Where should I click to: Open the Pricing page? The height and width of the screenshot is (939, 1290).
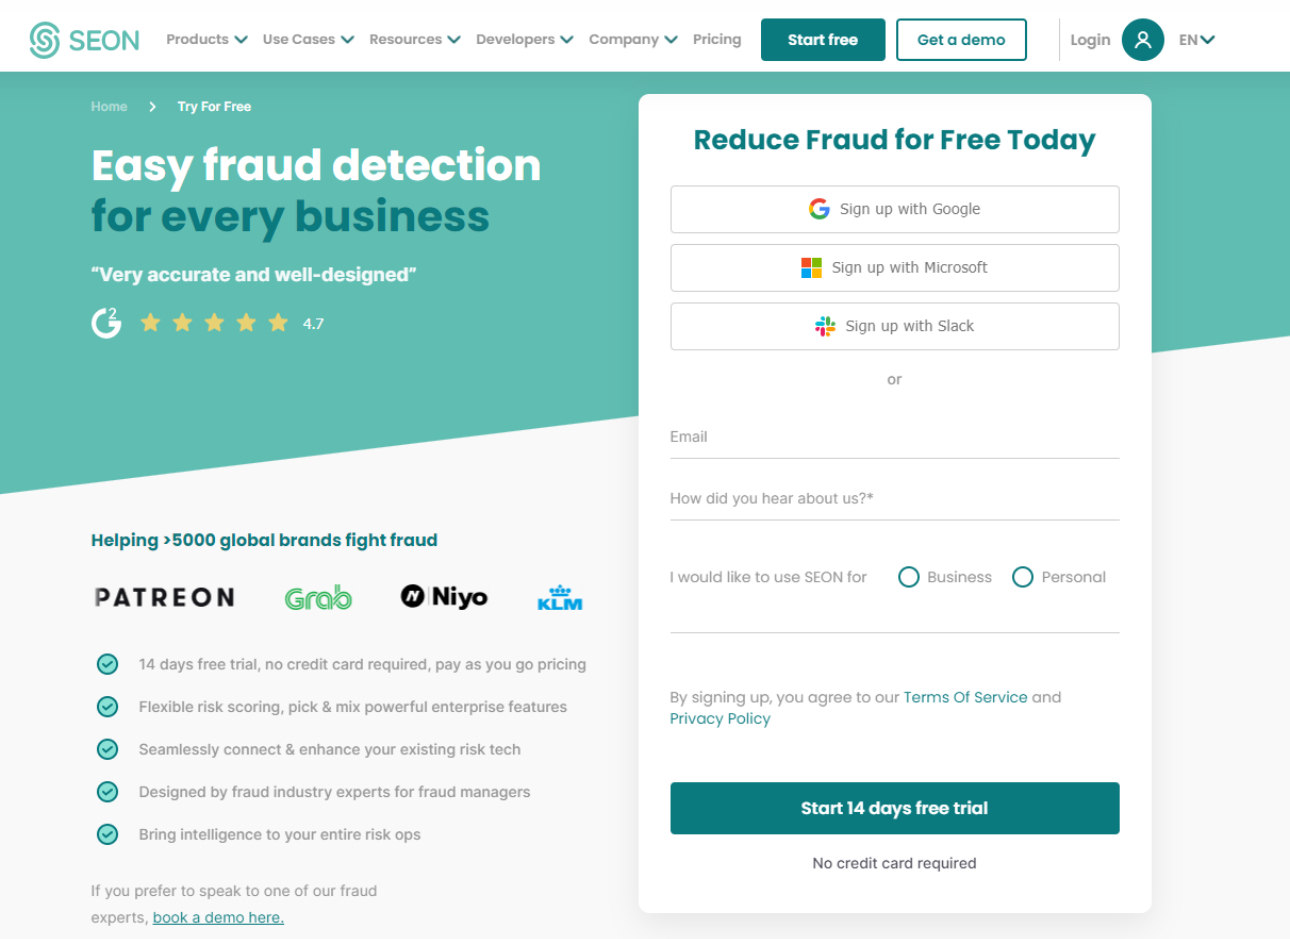click(717, 40)
